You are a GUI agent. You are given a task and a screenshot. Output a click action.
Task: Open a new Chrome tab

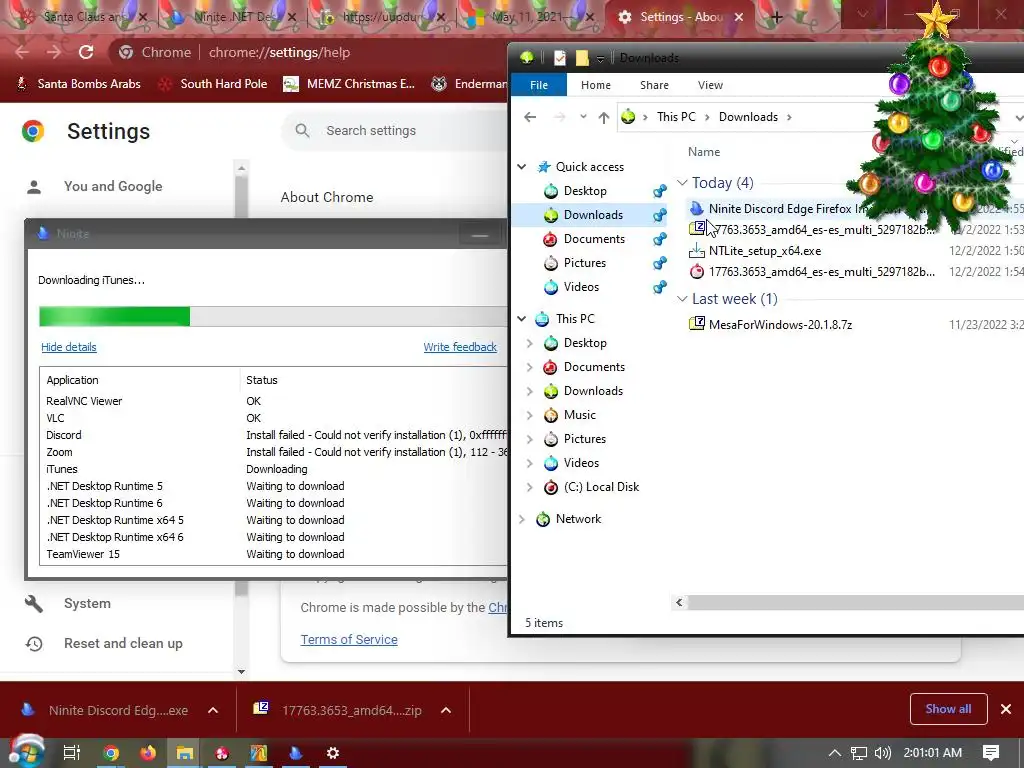tap(776, 18)
